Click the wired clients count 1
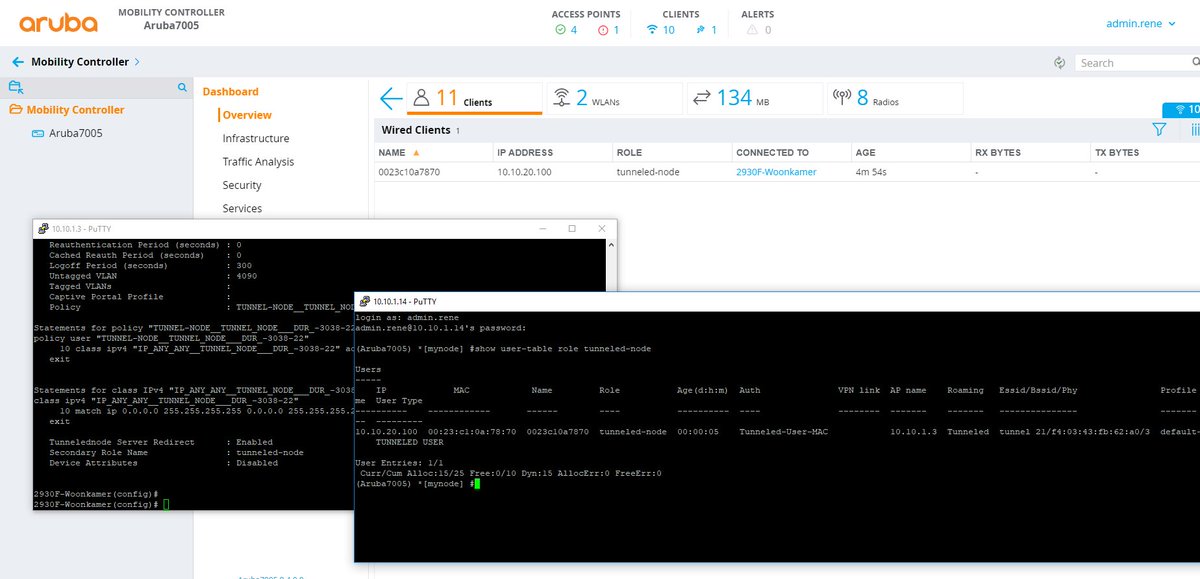1200x579 pixels. coord(707,30)
